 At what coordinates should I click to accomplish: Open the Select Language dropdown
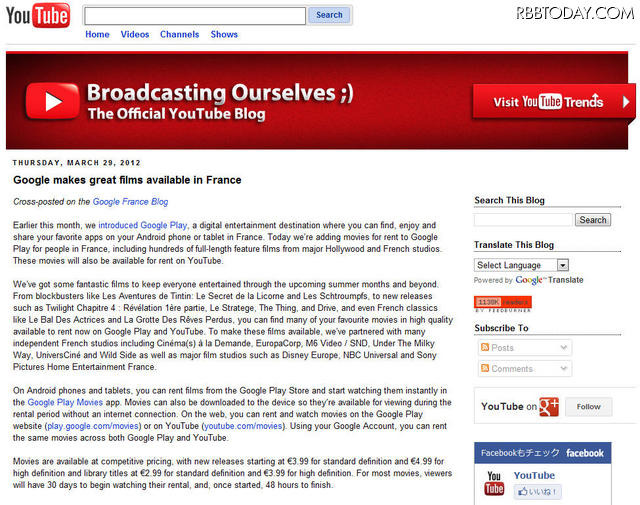tap(521, 265)
